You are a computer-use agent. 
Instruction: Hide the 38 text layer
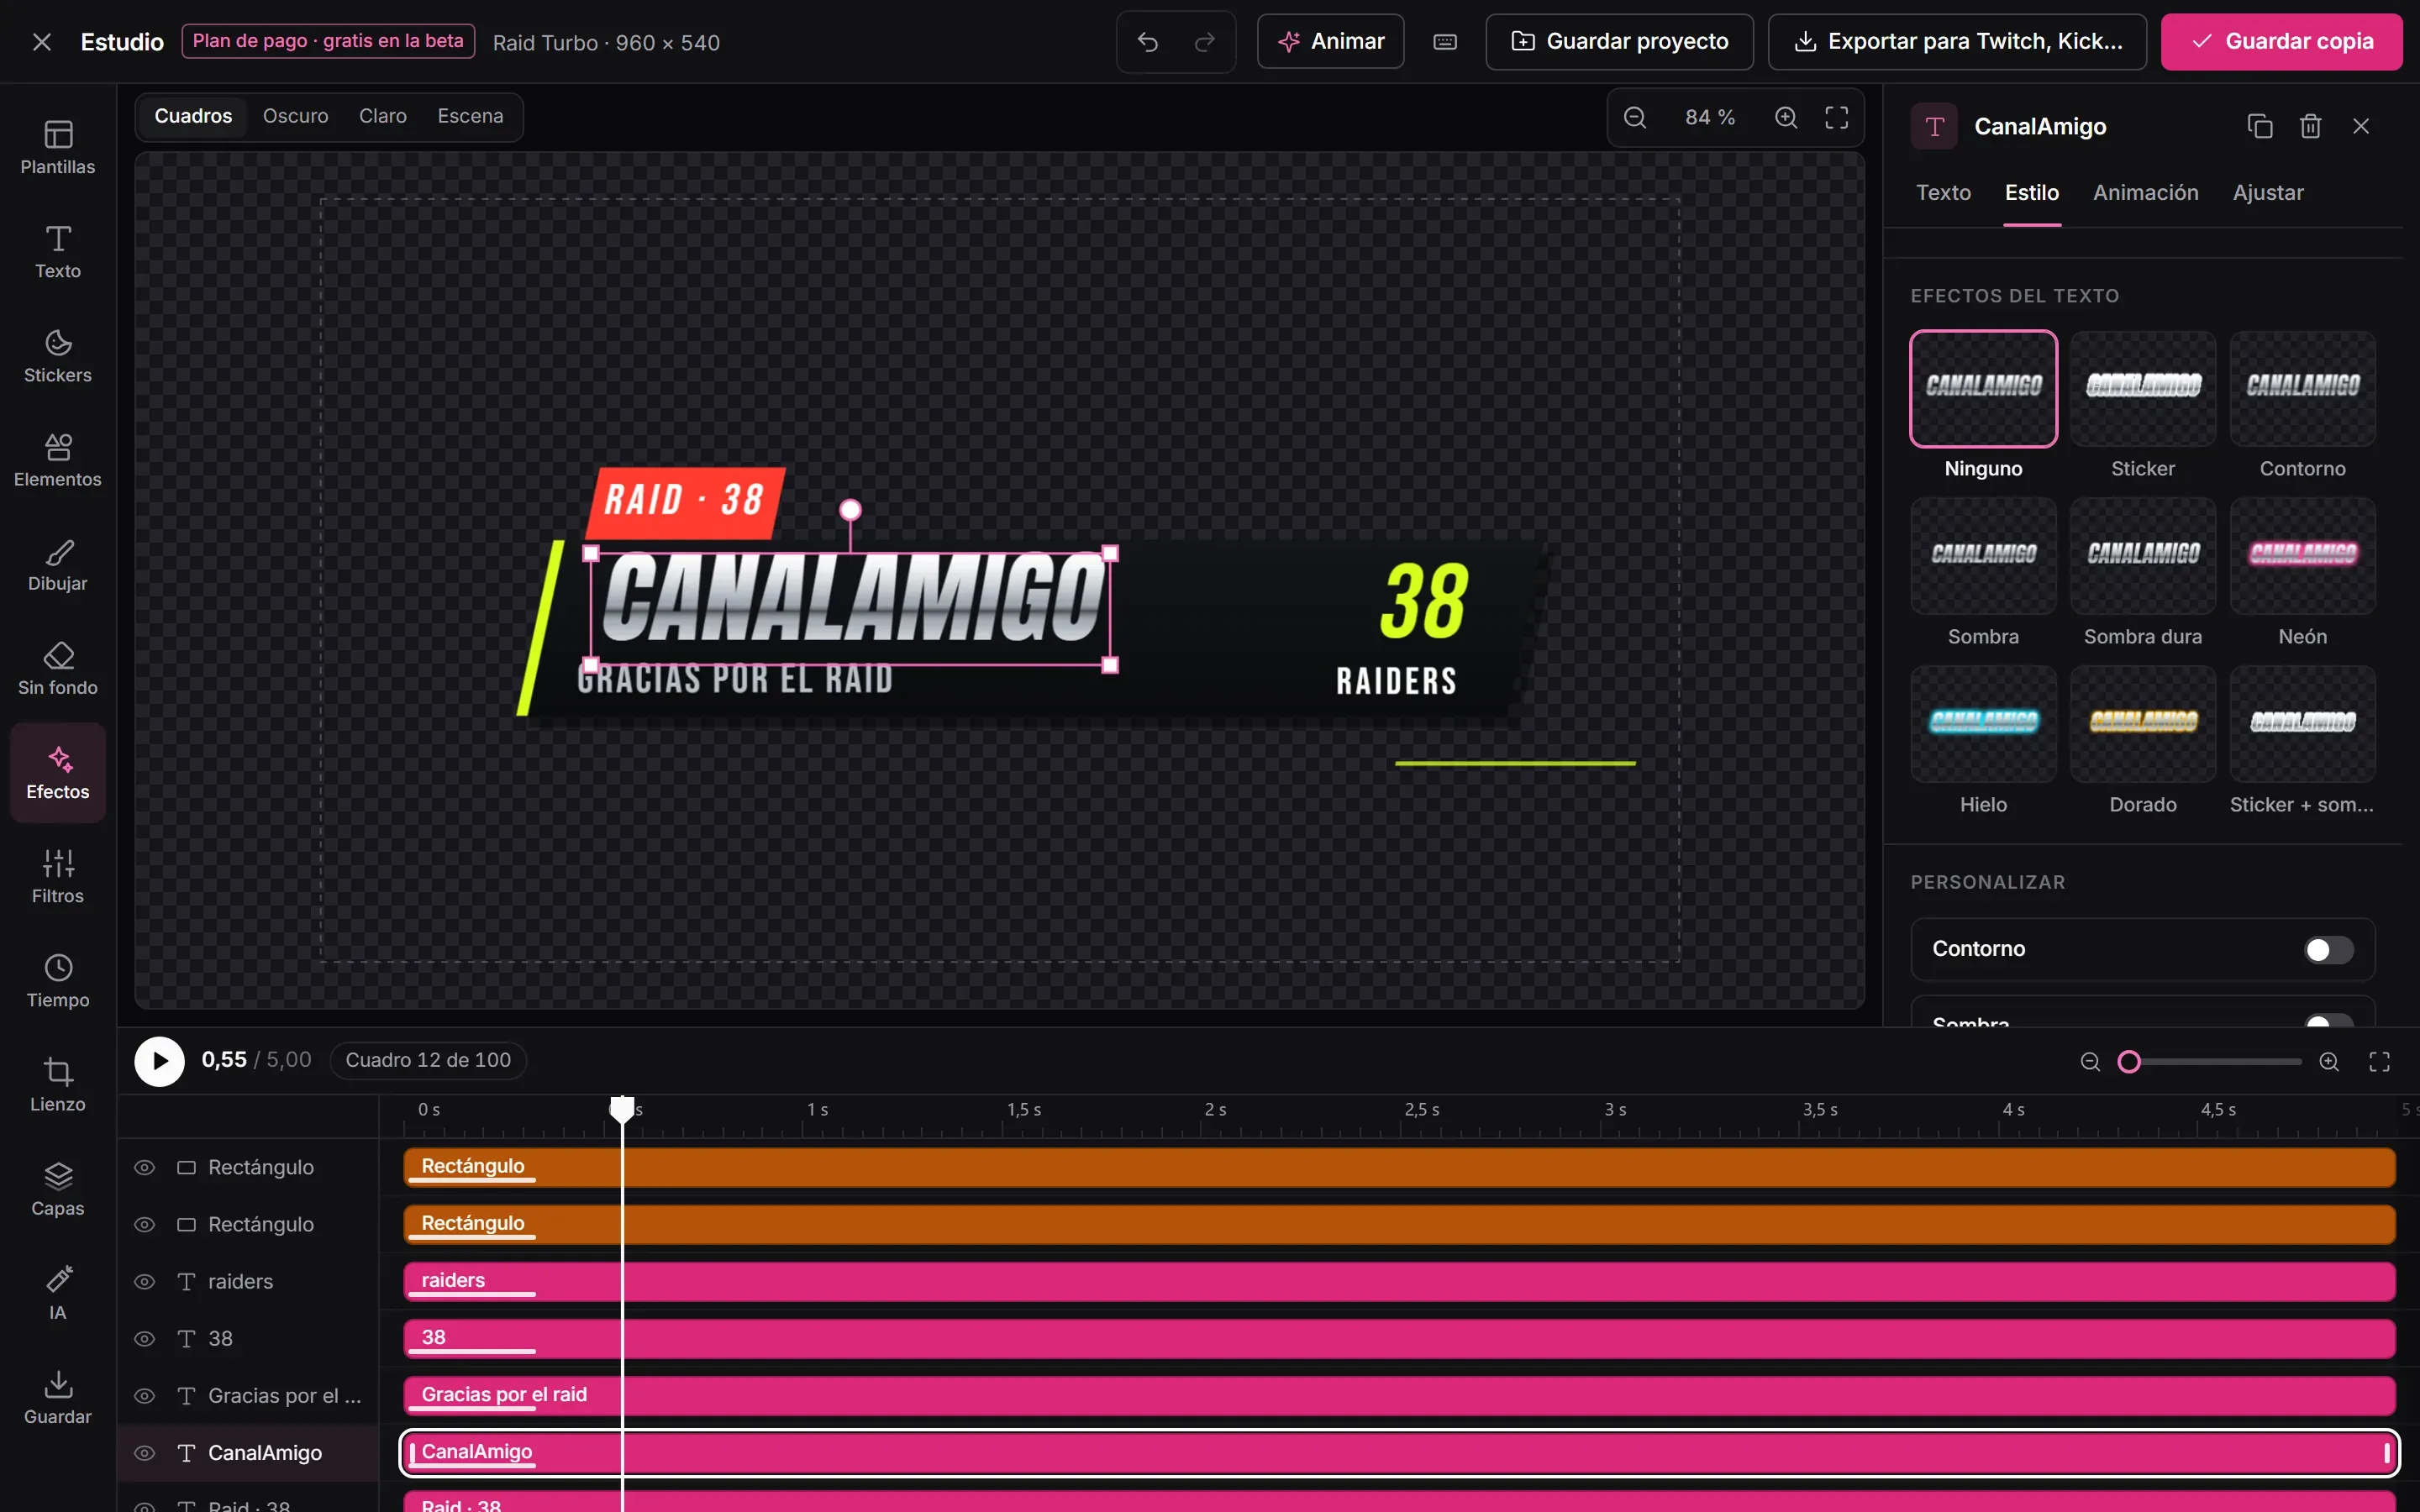(x=145, y=1339)
